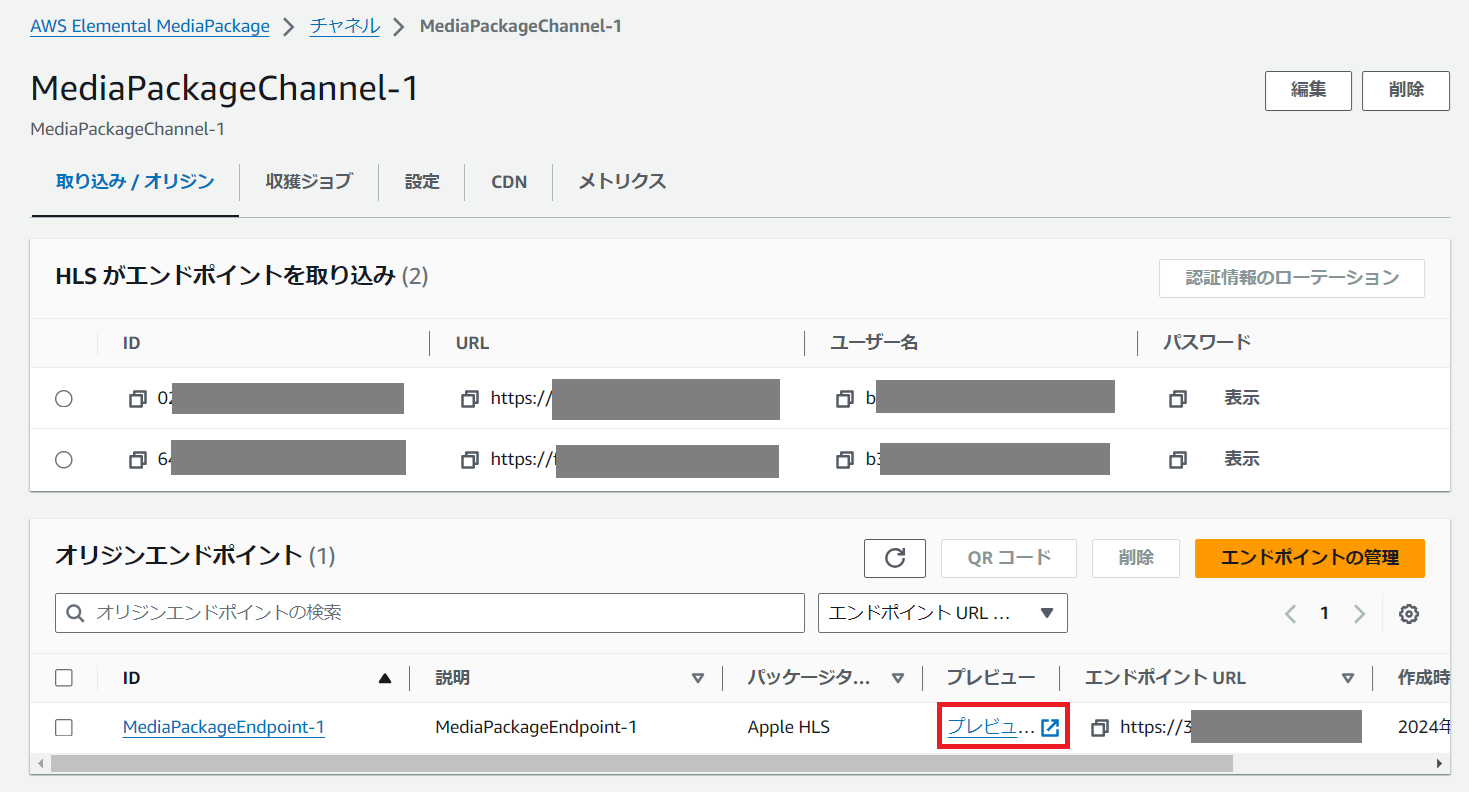
Task: Open the メトリクス tab
Action: tap(622, 182)
